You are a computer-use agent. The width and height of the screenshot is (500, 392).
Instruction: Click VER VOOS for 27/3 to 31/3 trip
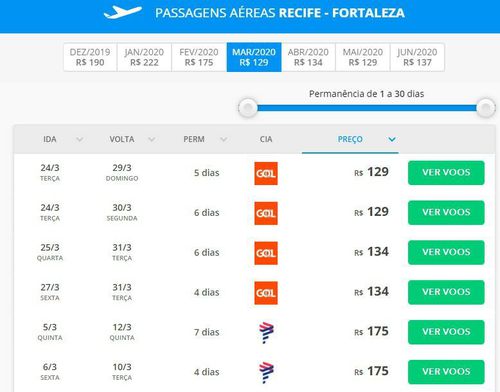[446, 292]
